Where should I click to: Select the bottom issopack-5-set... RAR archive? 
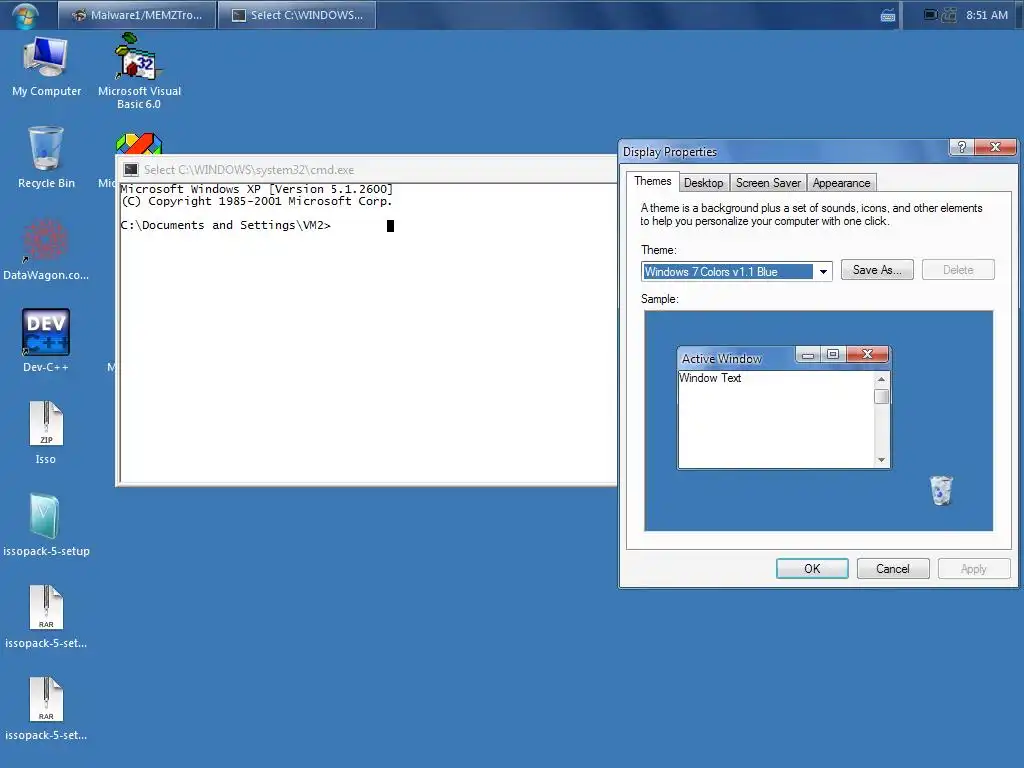46,699
